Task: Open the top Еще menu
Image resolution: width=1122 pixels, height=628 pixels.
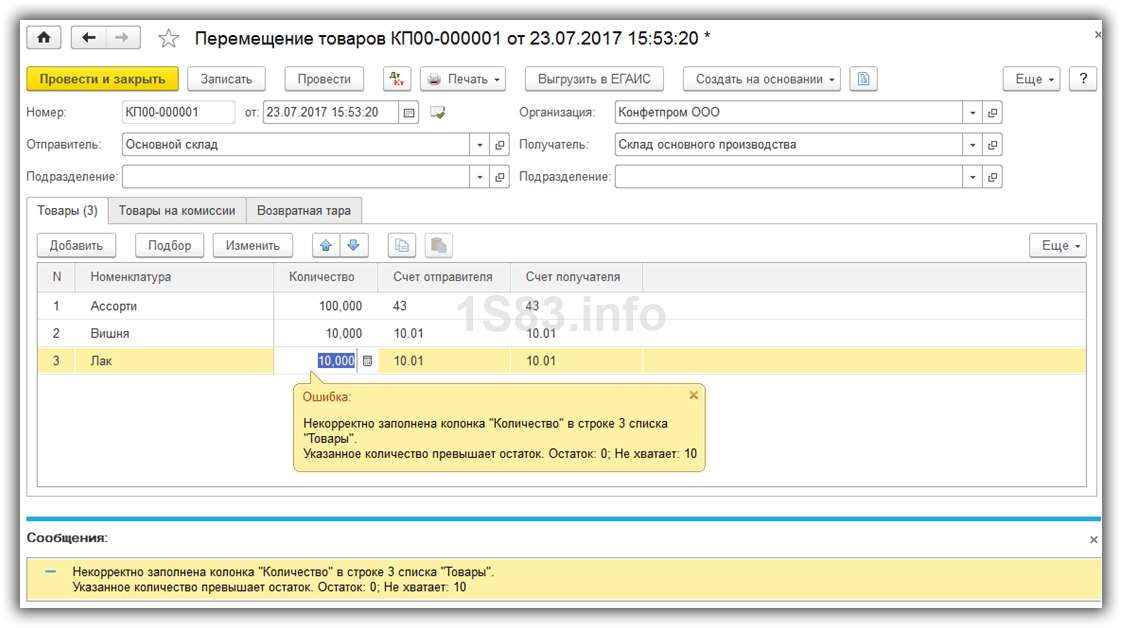Action: (1033, 79)
